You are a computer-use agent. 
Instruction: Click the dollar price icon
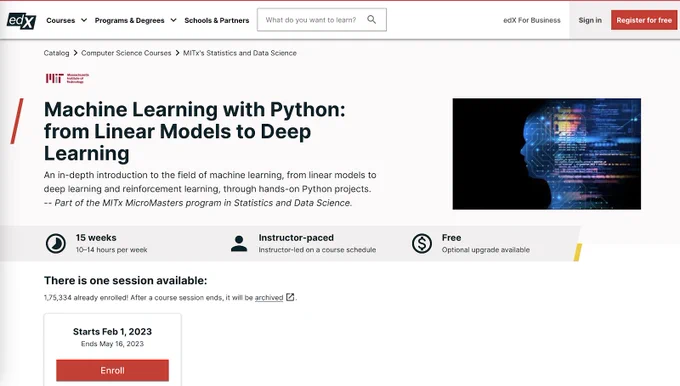pyautogui.click(x=422, y=243)
